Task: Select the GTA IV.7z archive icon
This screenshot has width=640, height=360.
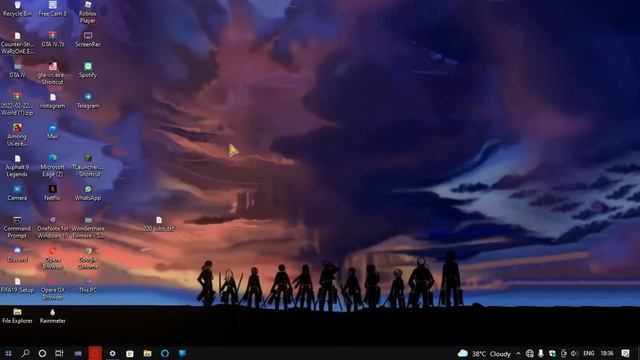Action: [53, 40]
